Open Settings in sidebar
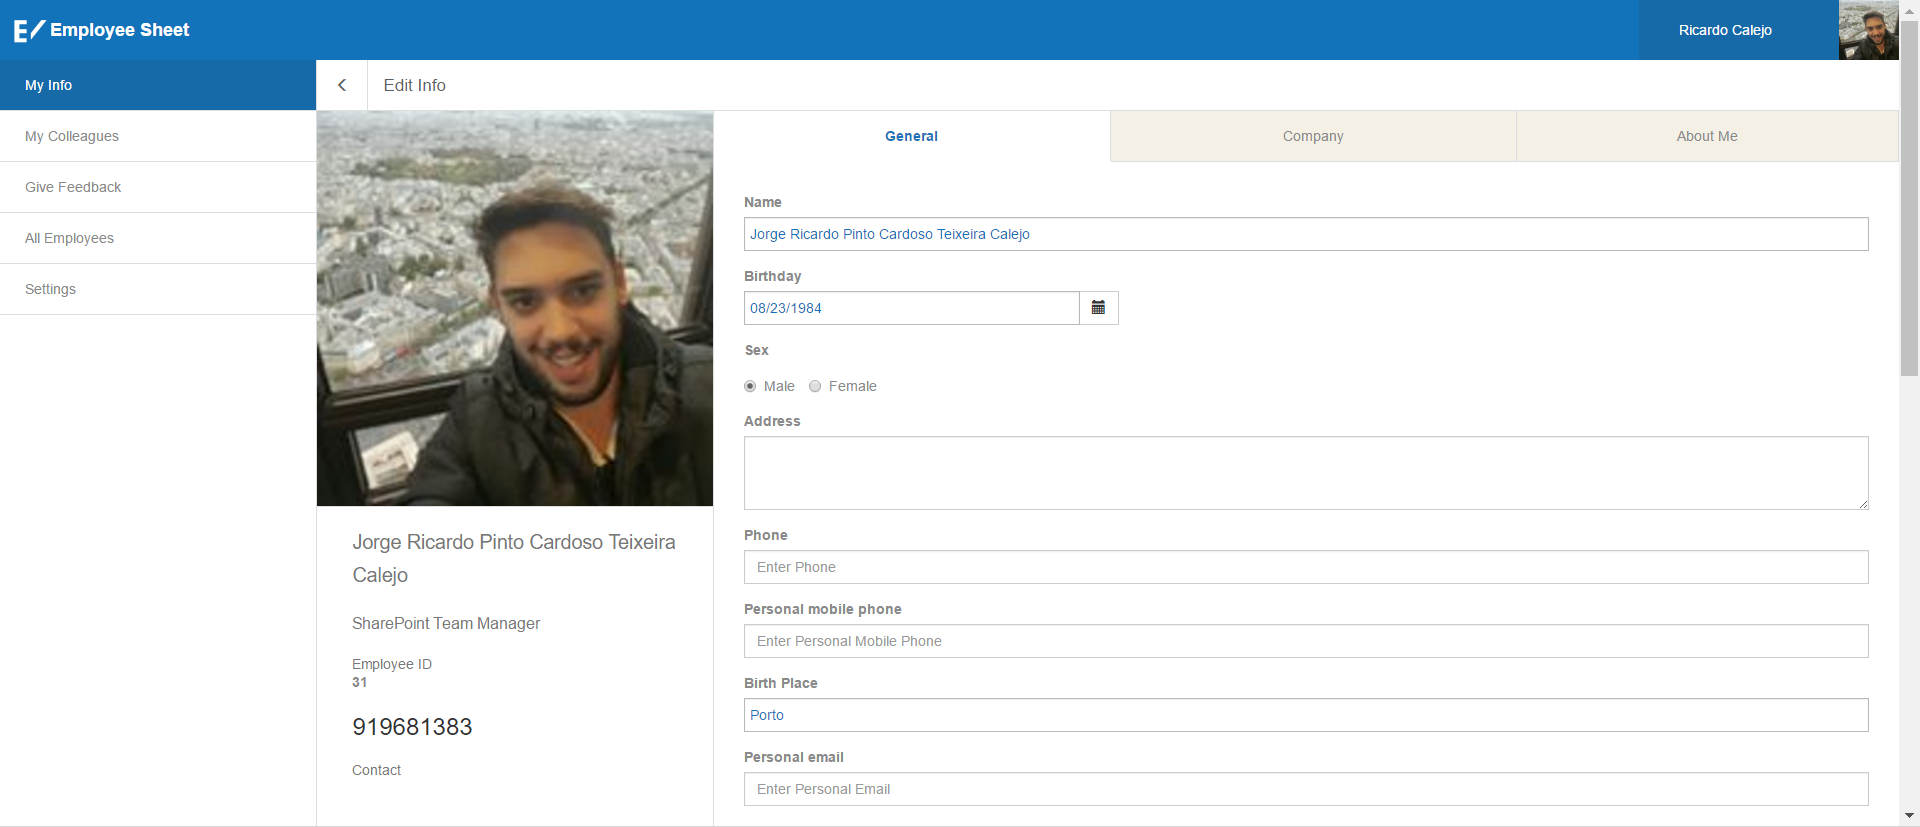1920x827 pixels. click(x=158, y=289)
